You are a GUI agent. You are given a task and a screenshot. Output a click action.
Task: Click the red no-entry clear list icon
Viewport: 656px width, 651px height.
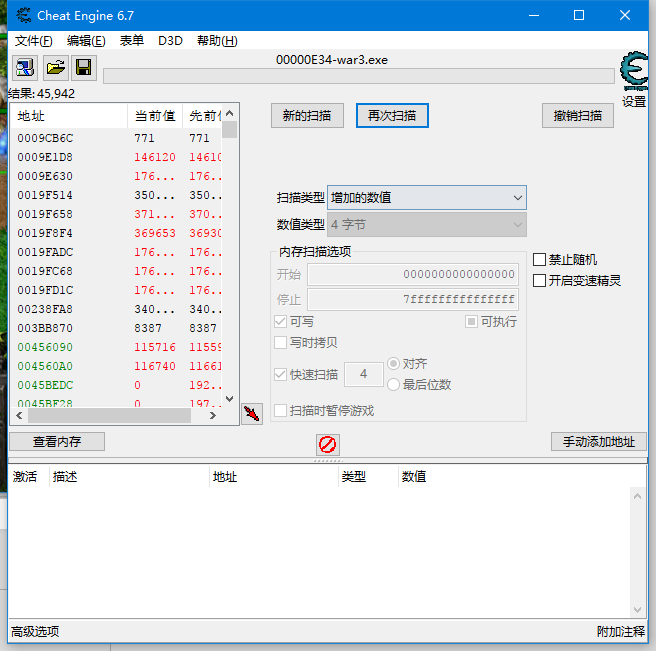(328, 444)
